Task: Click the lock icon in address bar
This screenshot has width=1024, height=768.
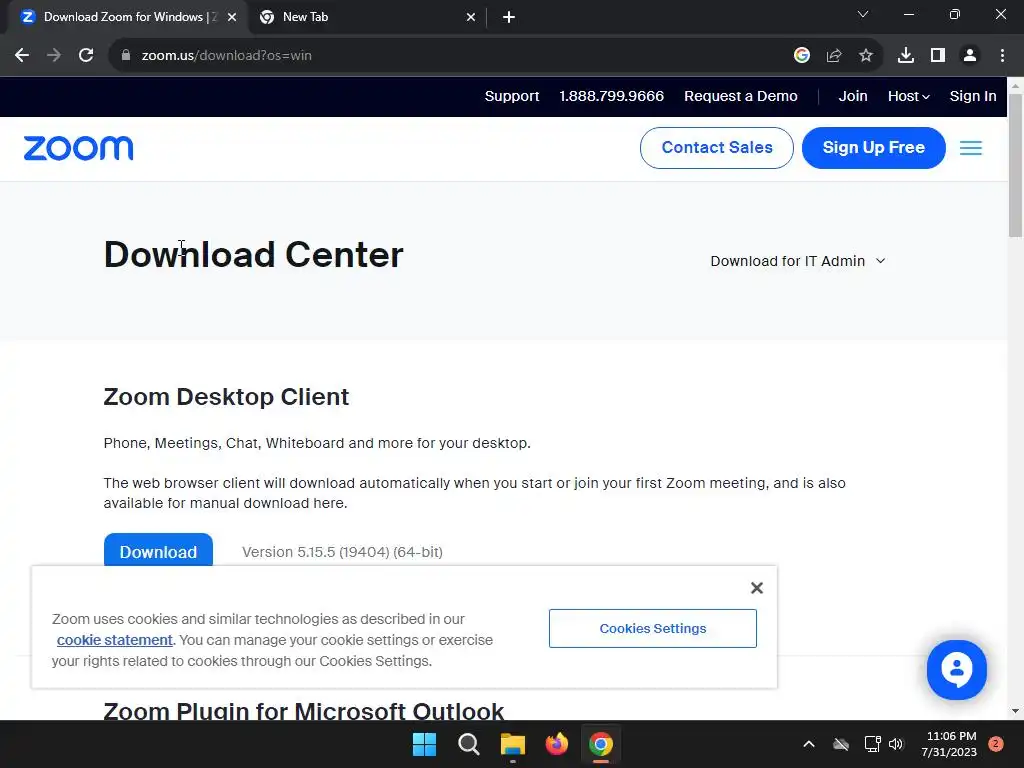Action: (126, 56)
